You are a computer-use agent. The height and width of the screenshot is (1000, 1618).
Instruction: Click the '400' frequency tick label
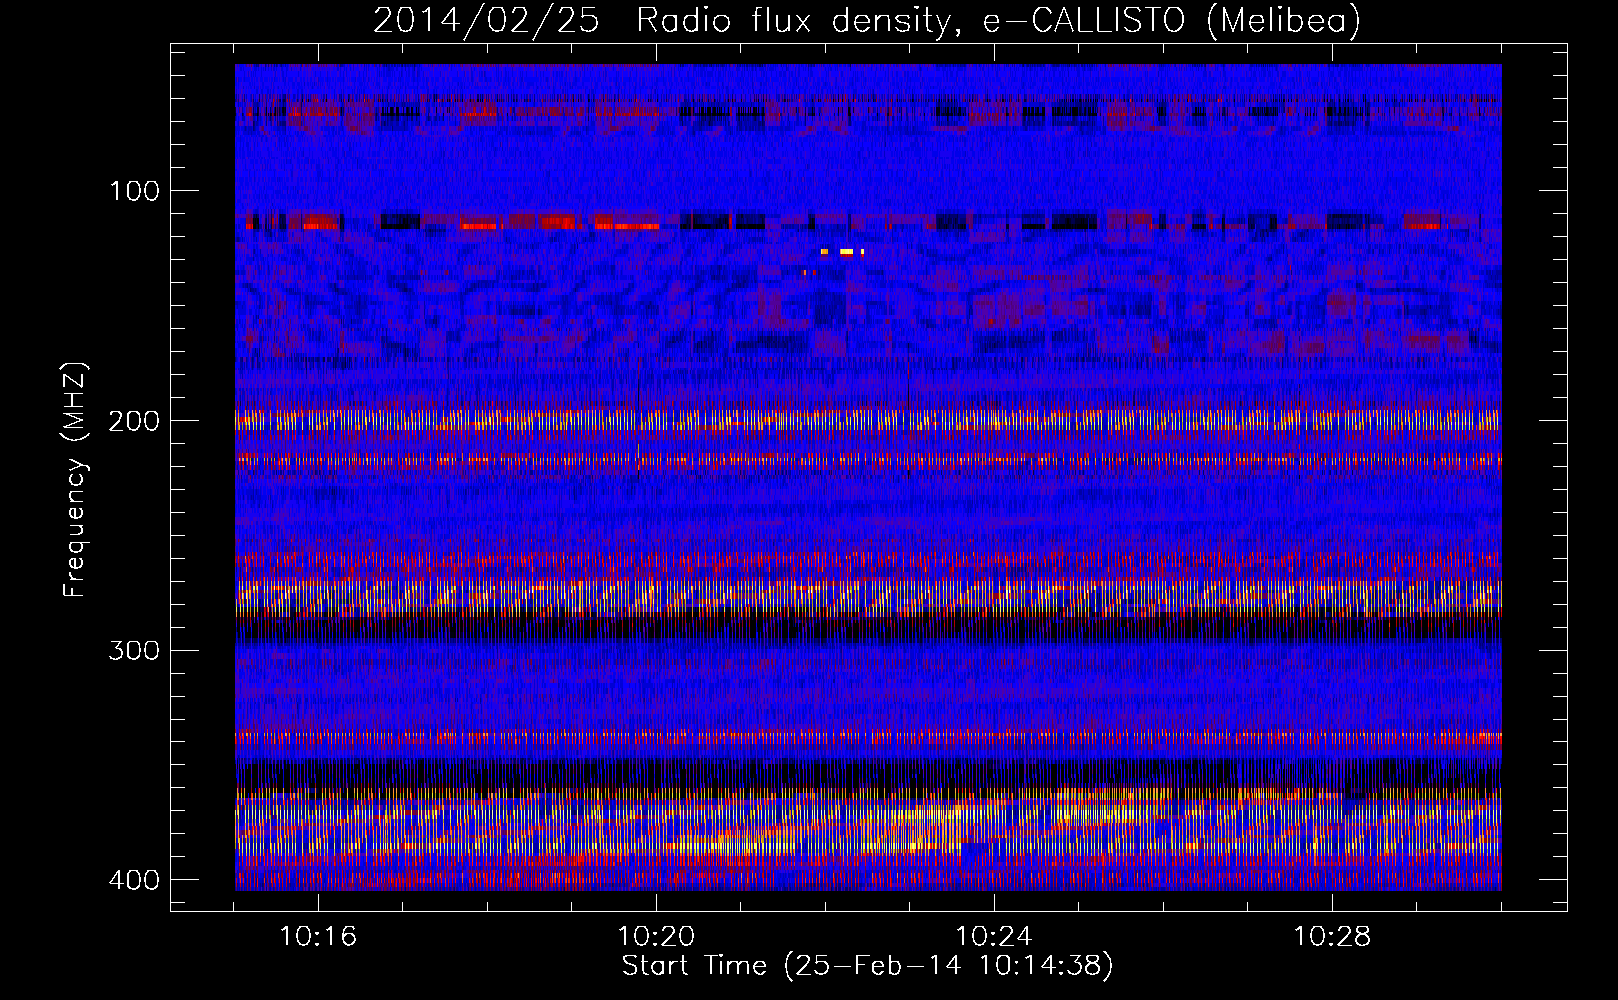coord(134,880)
